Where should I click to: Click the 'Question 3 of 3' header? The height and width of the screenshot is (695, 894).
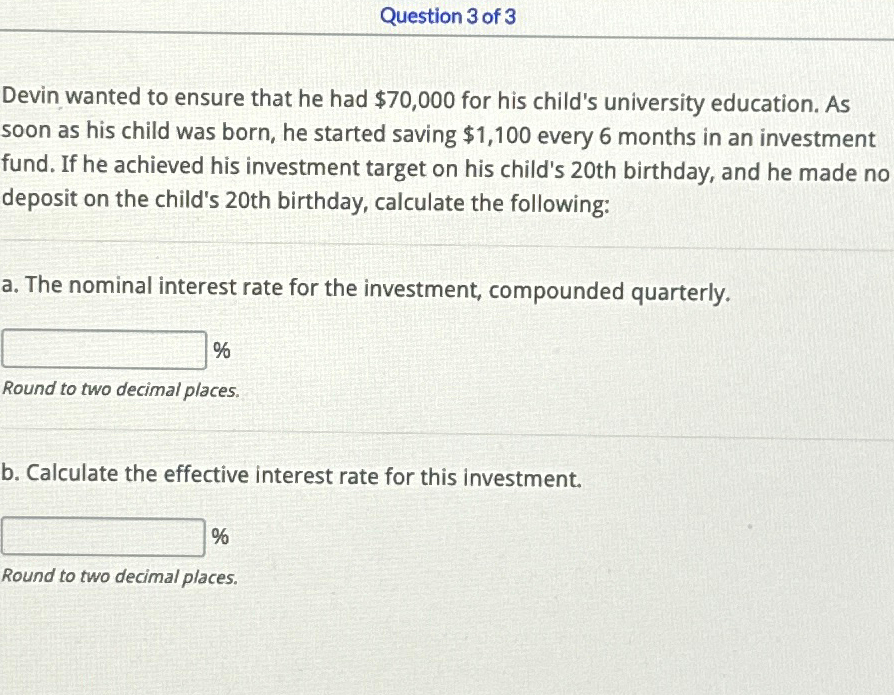(x=448, y=17)
